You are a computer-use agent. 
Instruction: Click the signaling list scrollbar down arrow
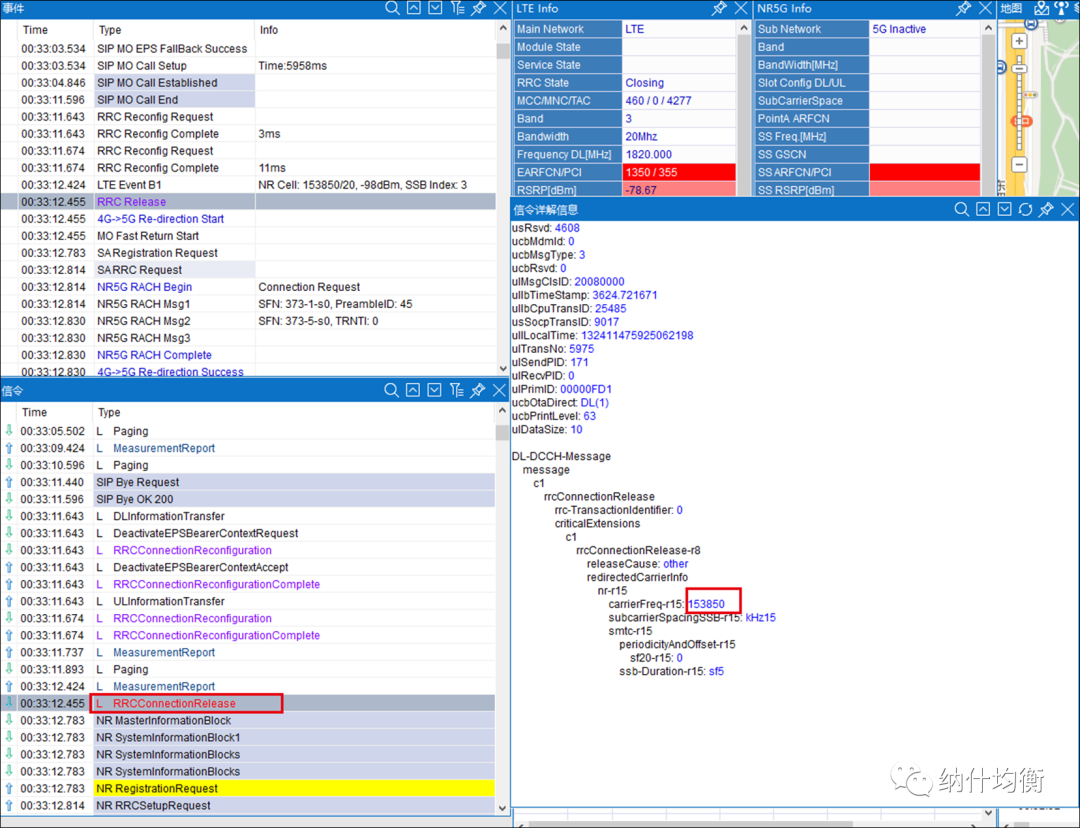502,807
